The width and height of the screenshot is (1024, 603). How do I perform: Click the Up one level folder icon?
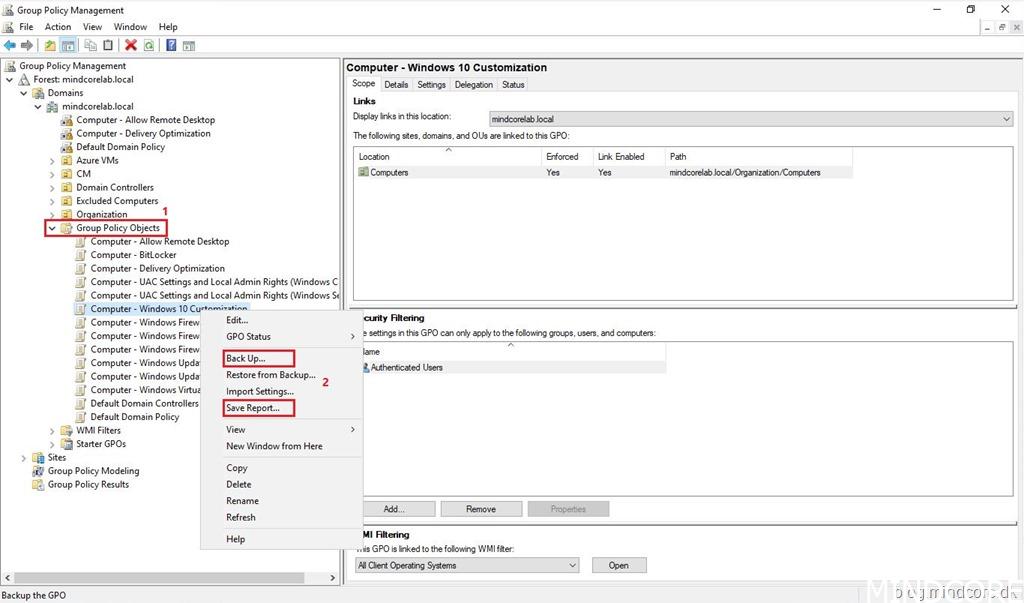tap(50, 45)
